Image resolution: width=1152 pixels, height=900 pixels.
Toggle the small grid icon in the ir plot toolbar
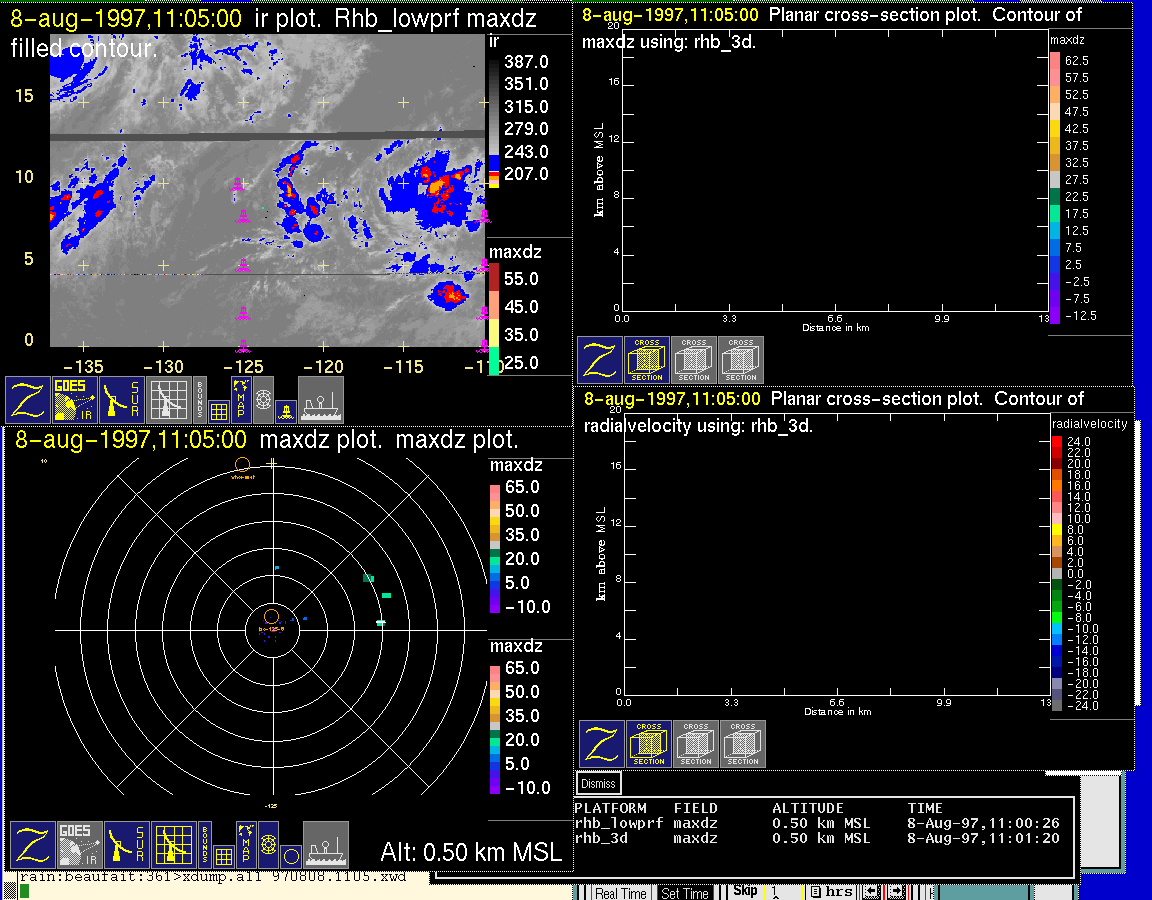[219, 410]
